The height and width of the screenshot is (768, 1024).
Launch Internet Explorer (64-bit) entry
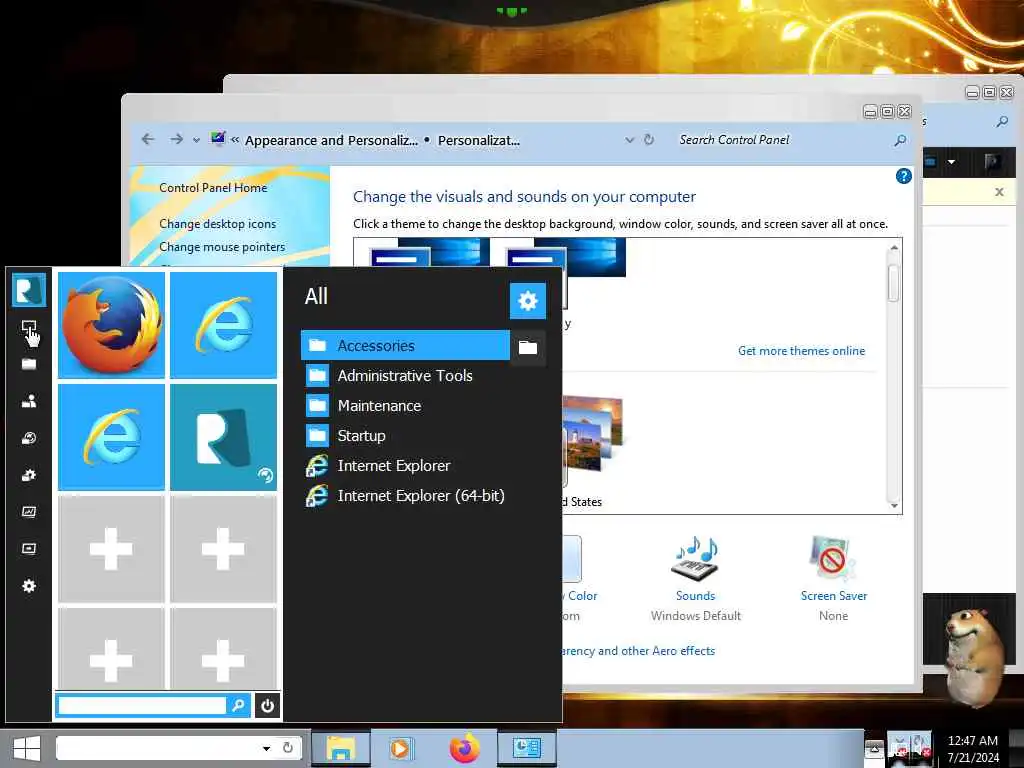[x=406, y=496]
